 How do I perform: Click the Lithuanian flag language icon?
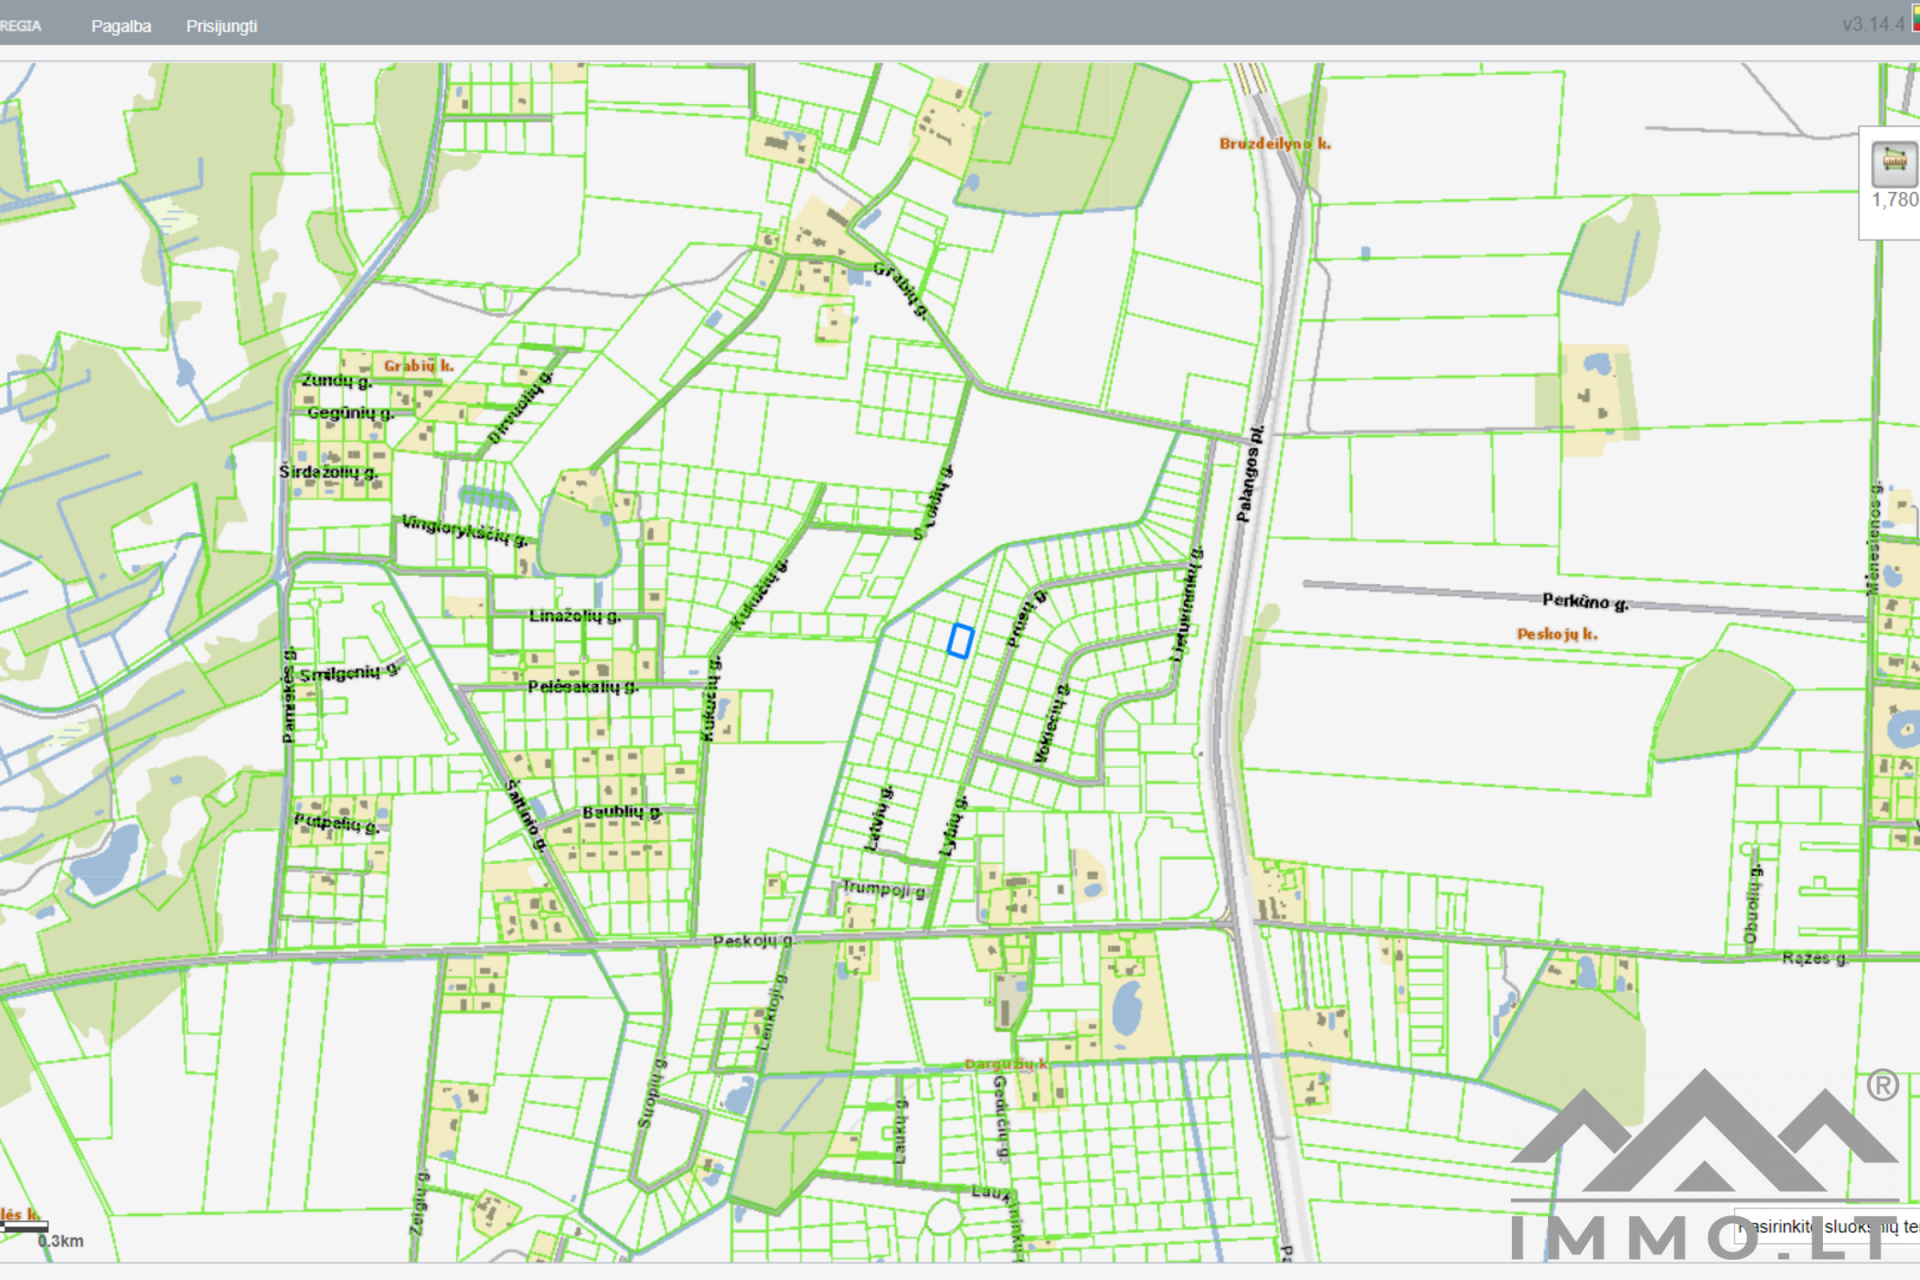point(1915,18)
